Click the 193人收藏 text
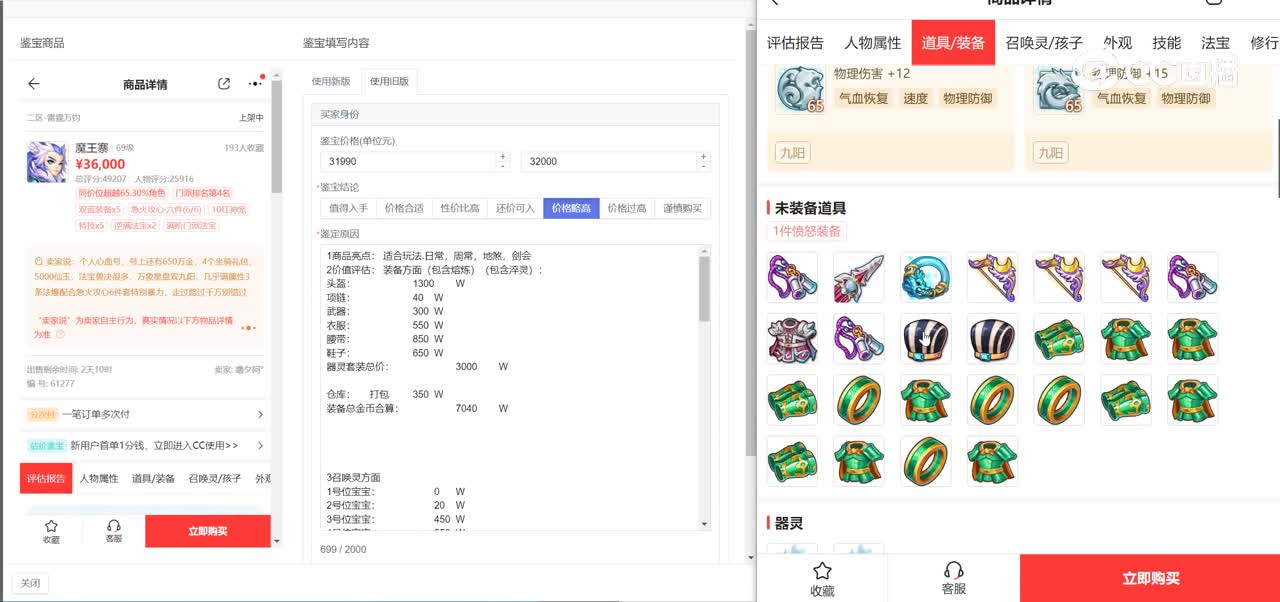 click(x=244, y=148)
